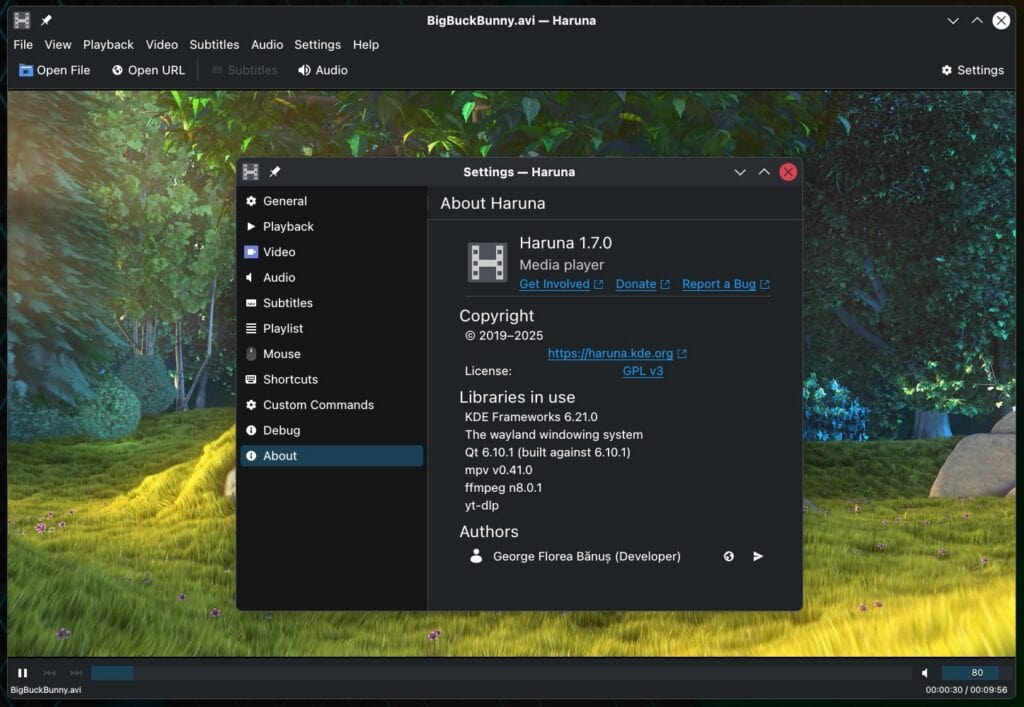The width and height of the screenshot is (1024, 707).
Task: Open the Subtitles menu
Action: click(214, 44)
